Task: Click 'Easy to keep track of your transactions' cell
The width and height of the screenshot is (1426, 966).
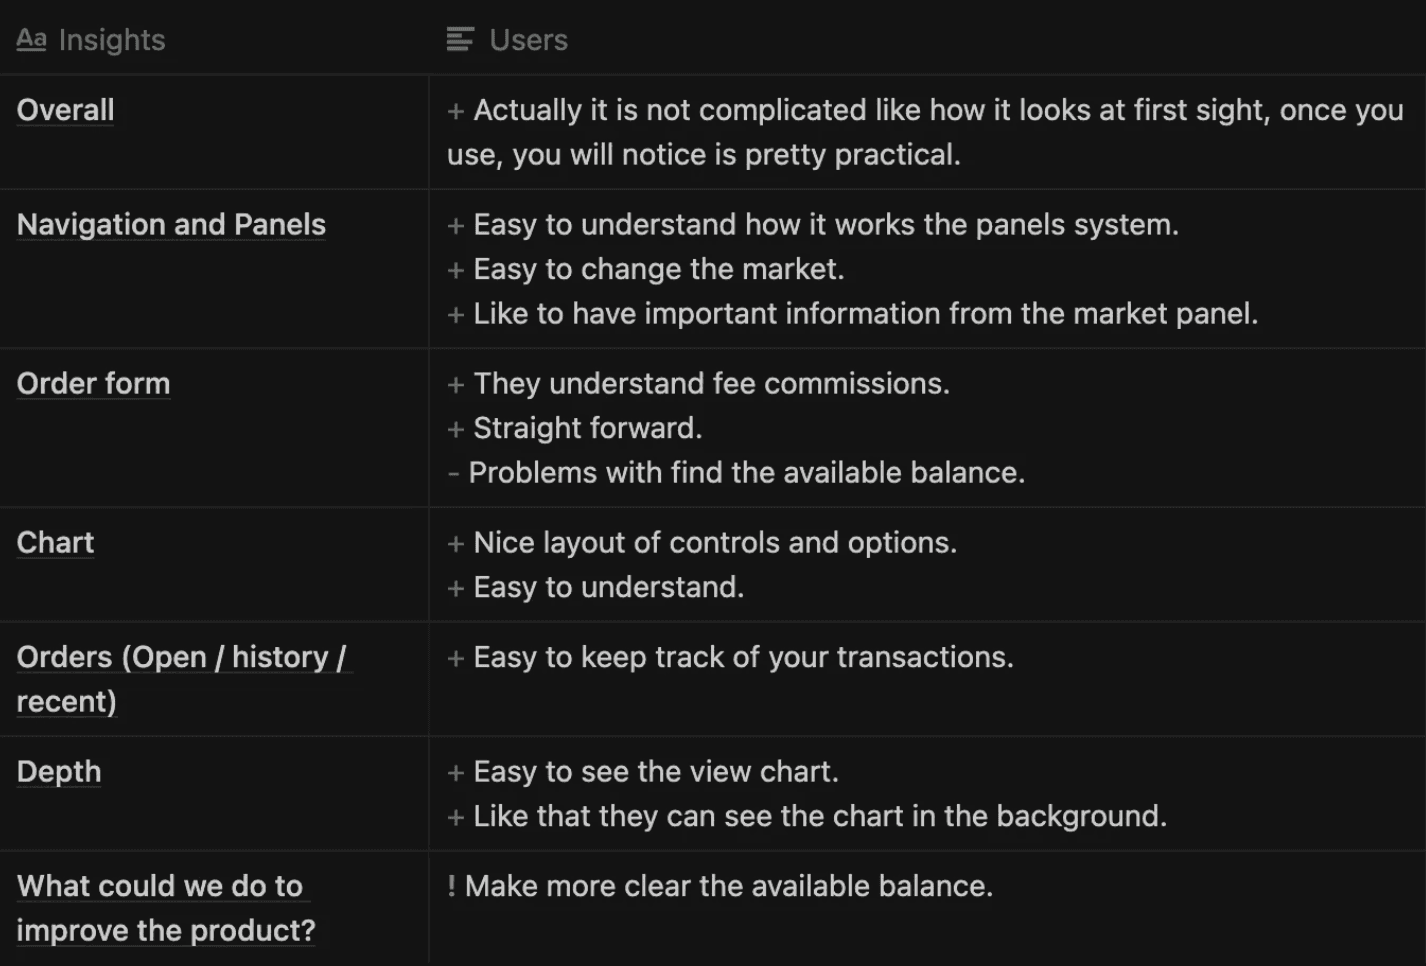Action: click(x=927, y=679)
